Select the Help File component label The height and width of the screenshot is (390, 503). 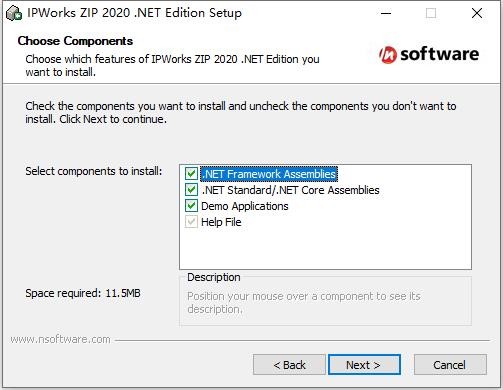[221, 222]
